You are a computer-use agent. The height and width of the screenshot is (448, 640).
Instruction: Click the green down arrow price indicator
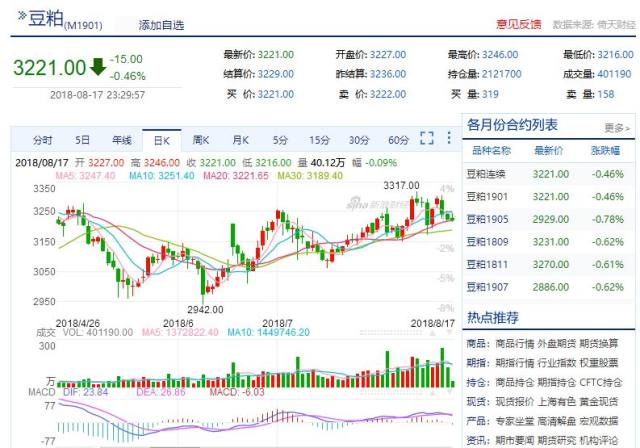pyautogui.click(x=96, y=67)
